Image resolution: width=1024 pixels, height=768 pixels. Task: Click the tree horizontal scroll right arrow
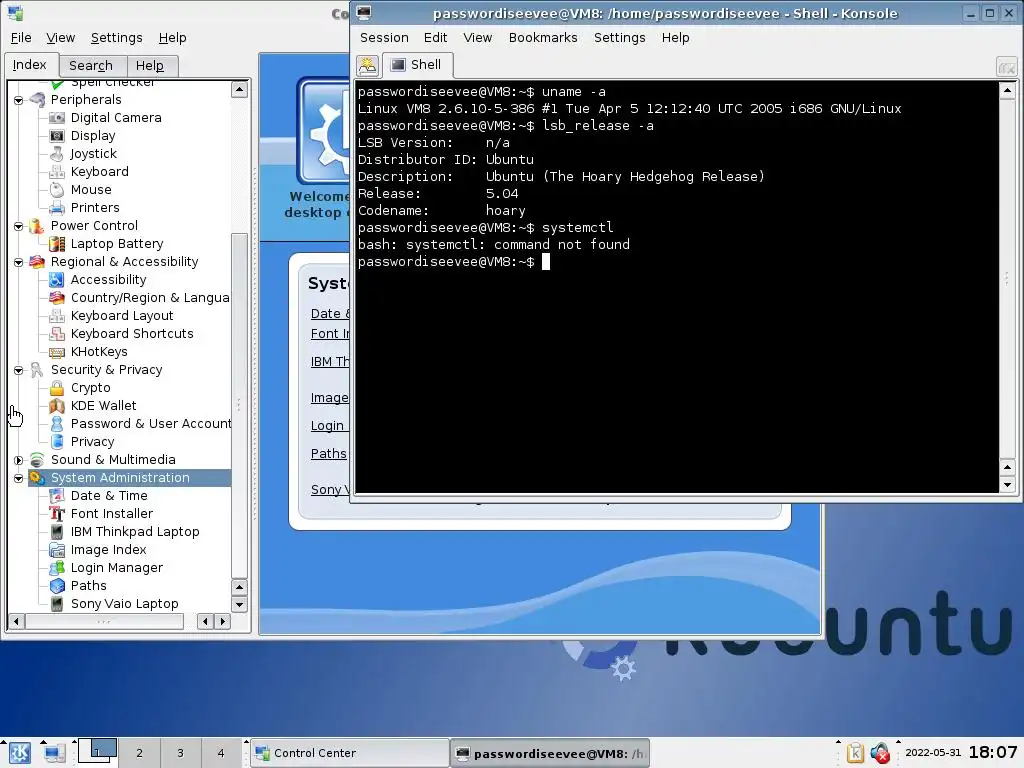pyautogui.click(x=223, y=621)
